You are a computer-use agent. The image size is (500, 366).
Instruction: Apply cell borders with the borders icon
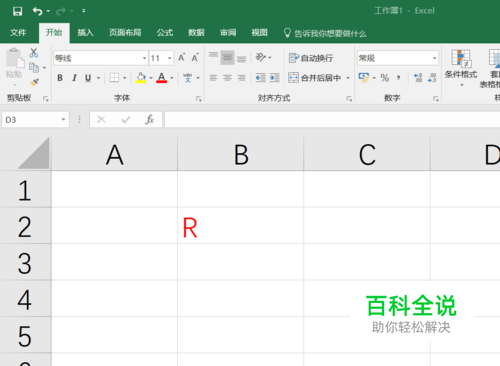coord(114,78)
